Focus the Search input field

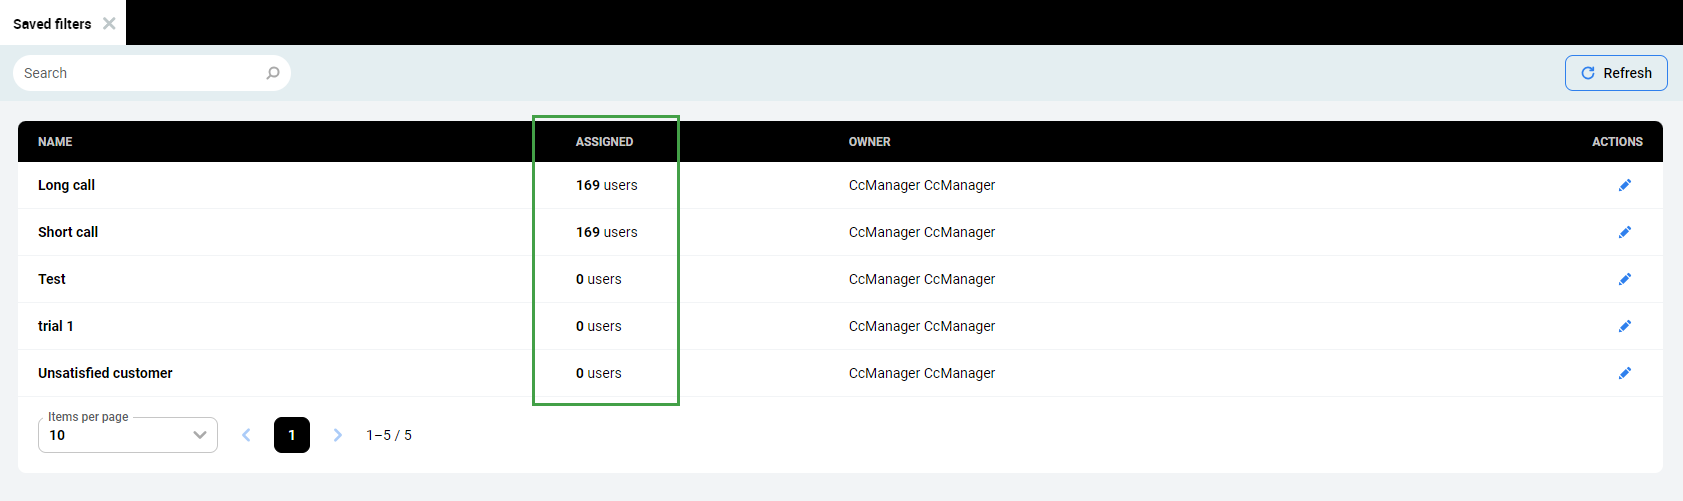point(140,73)
